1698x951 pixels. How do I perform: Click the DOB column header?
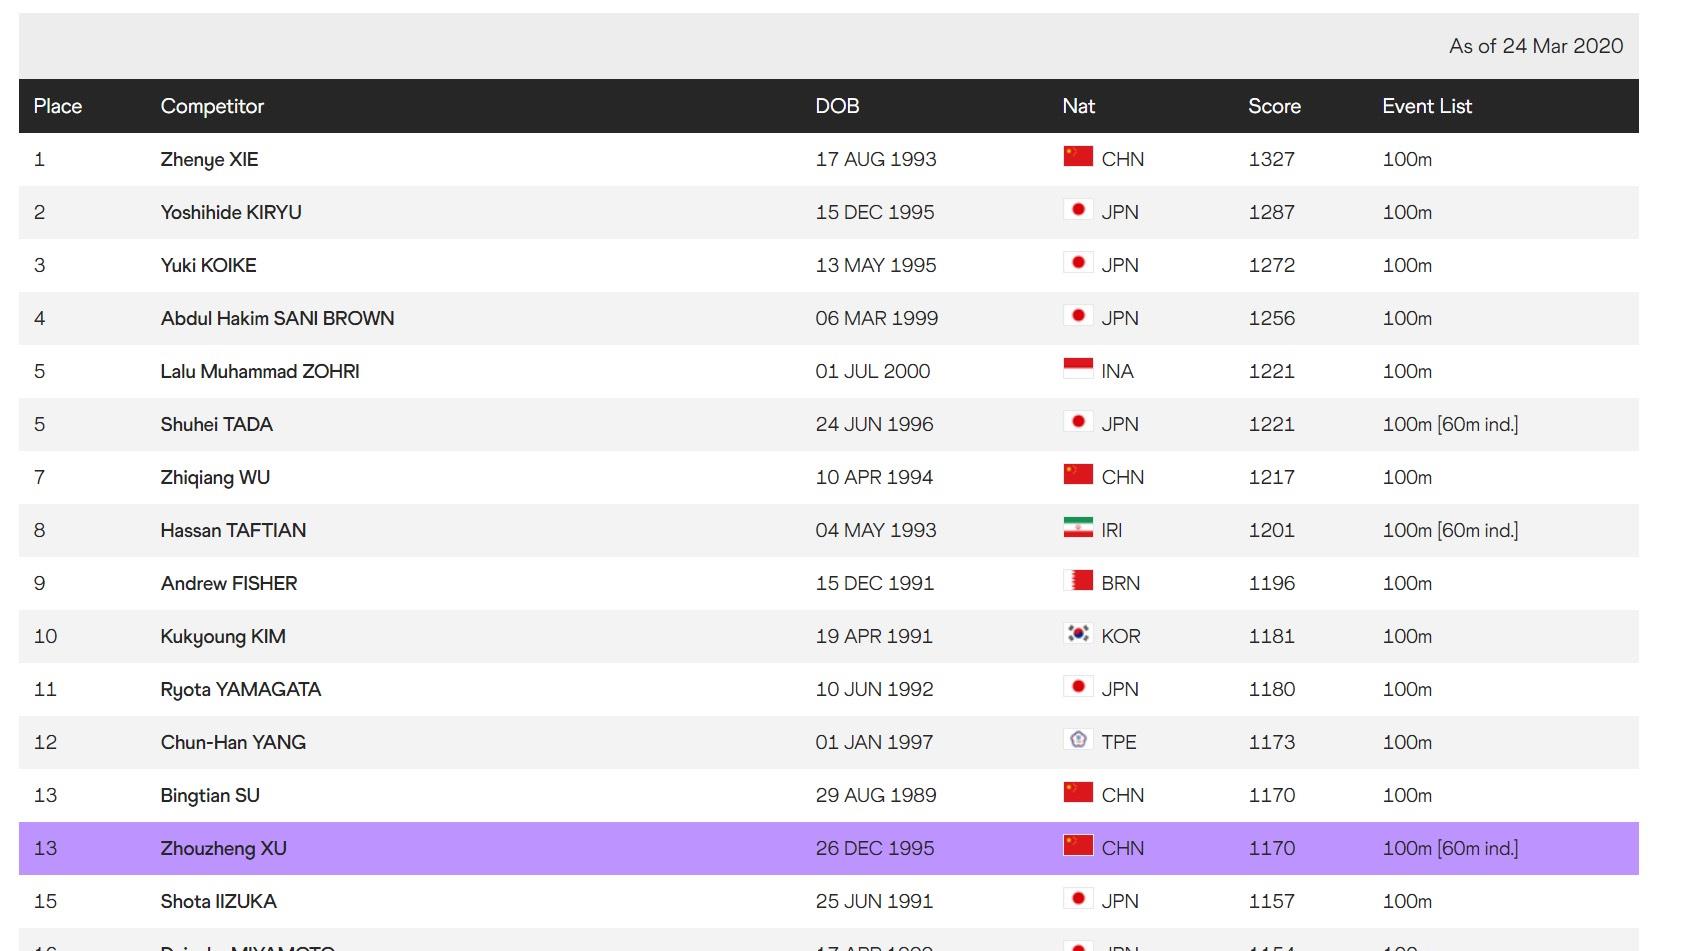coord(837,106)
